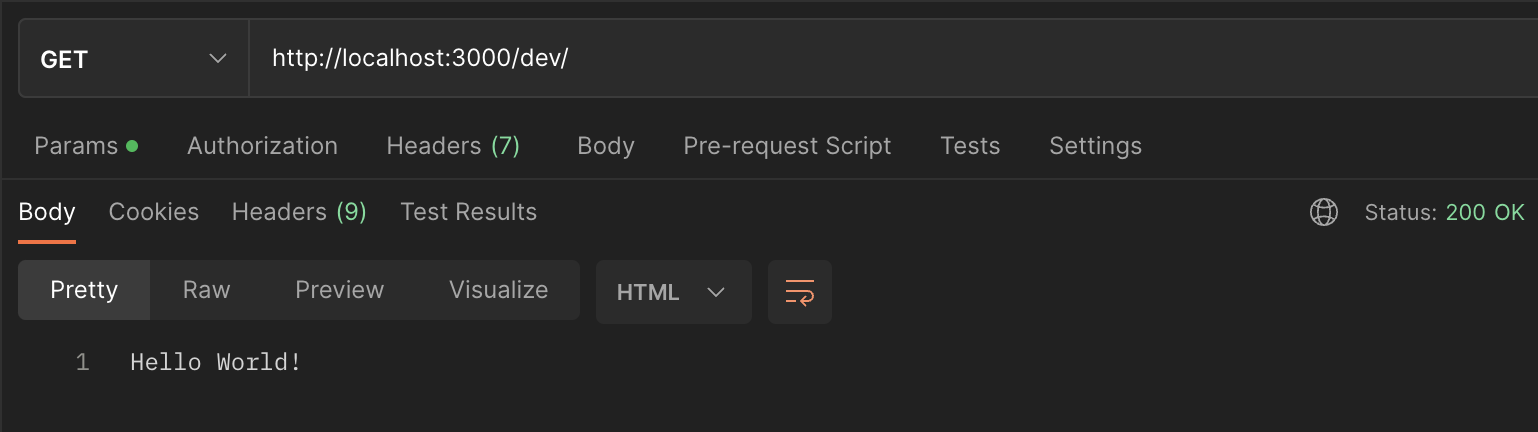Viewport: 1538px width, 432px height.
Task: Select the response Body tab
Action: pos(47,212)
